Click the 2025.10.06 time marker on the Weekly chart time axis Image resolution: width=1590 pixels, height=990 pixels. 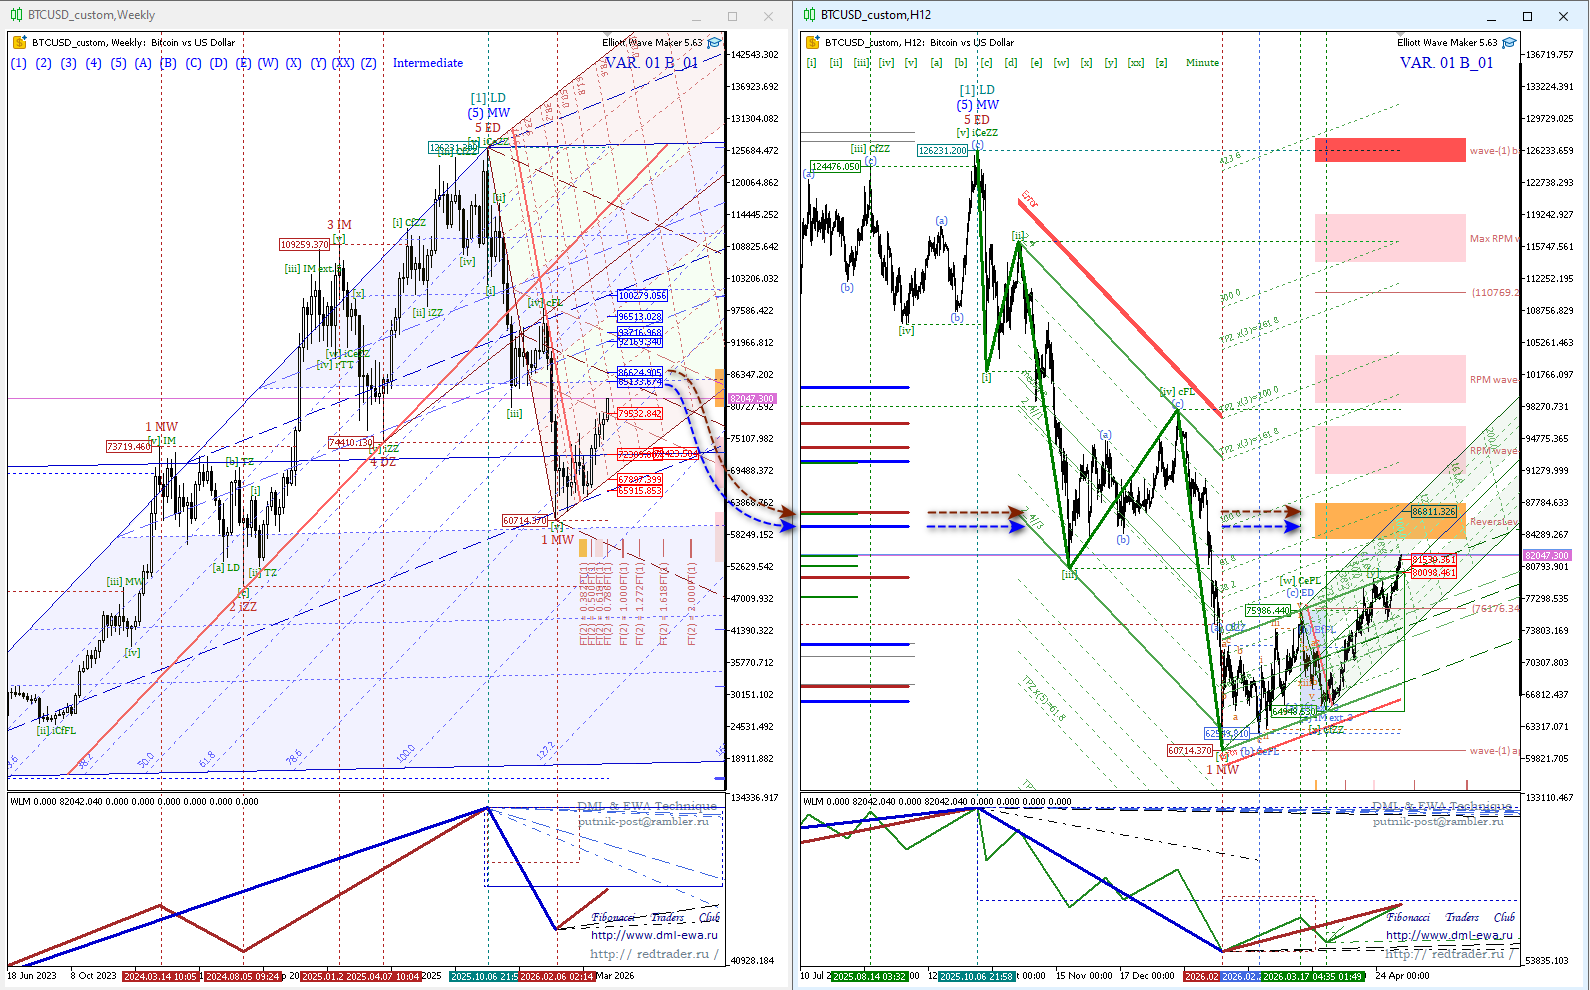[x=483, y=976]
